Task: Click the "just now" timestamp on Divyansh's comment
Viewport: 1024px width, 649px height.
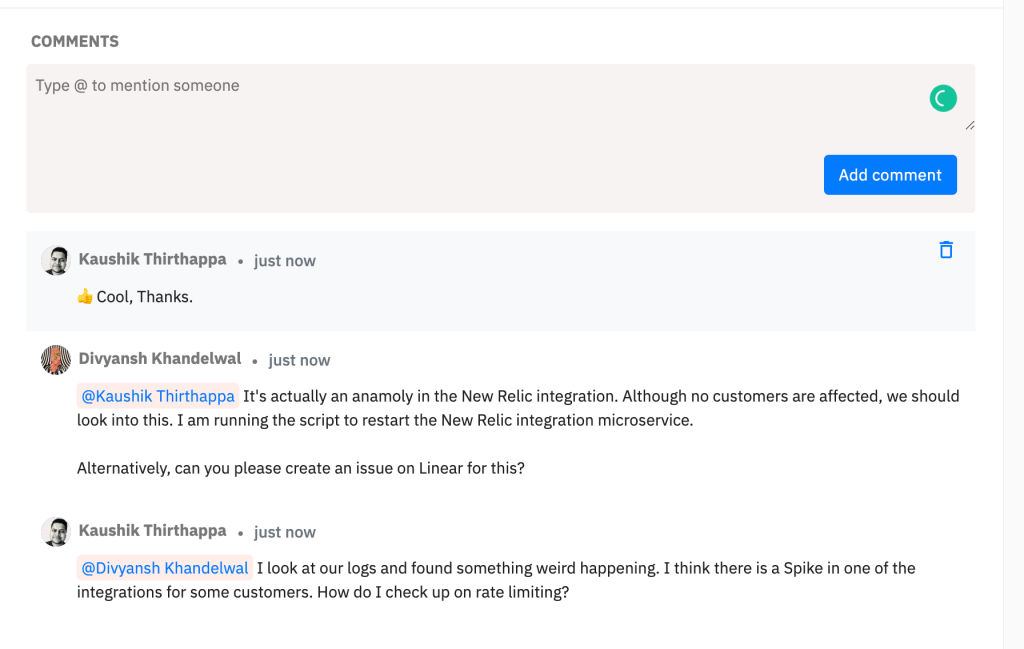Action: pyautogui.click(x=299, y=360)
